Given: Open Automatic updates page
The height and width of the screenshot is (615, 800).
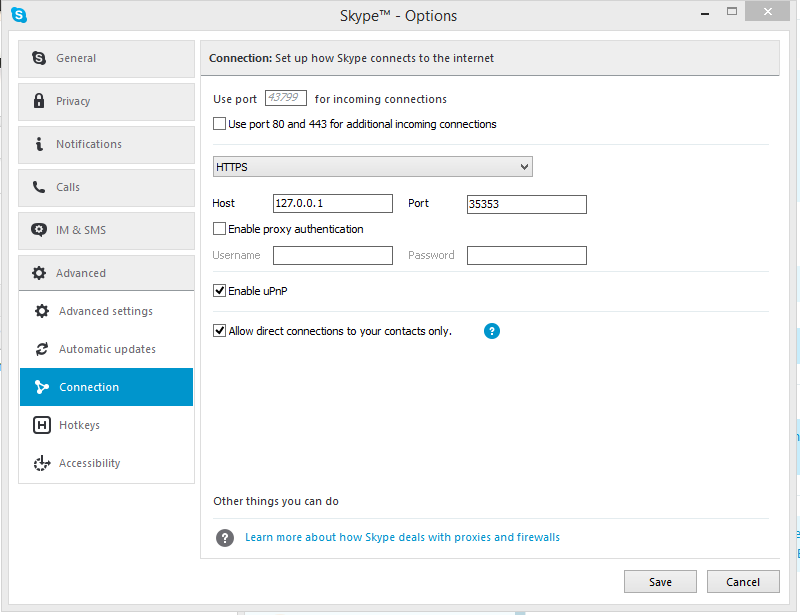Looking at the screenshot, I should click(107, 349).
